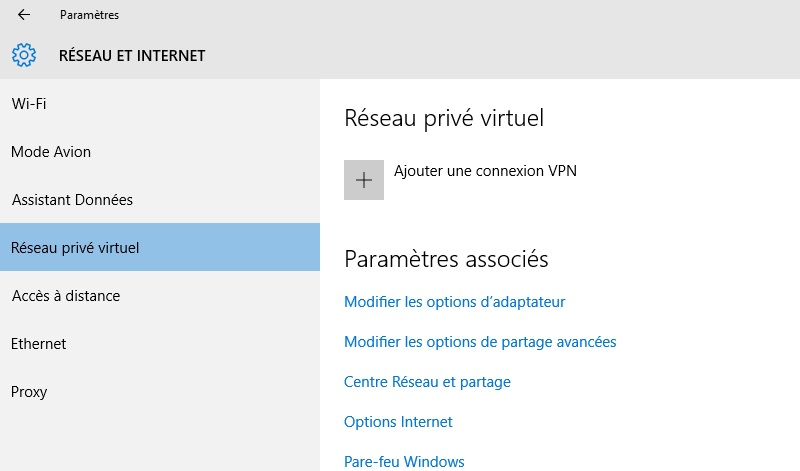The image size is (800, 471).
Task: Click the RÉSEAU ET INTERNET header title
Action: pyautogui.click(x=132, y=56)
